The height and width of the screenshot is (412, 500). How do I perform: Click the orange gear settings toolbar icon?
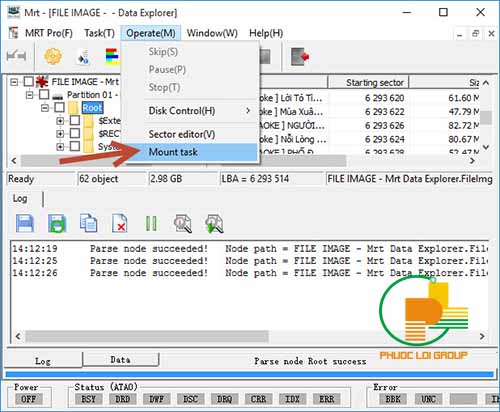[x=53, y=56]
